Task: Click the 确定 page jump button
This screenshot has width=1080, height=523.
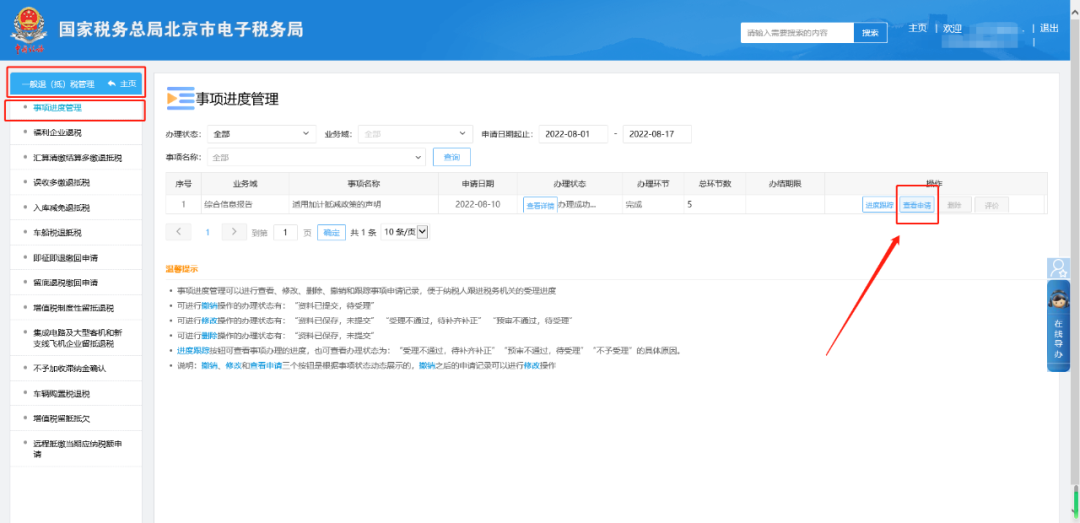Action: click(331, 232)
